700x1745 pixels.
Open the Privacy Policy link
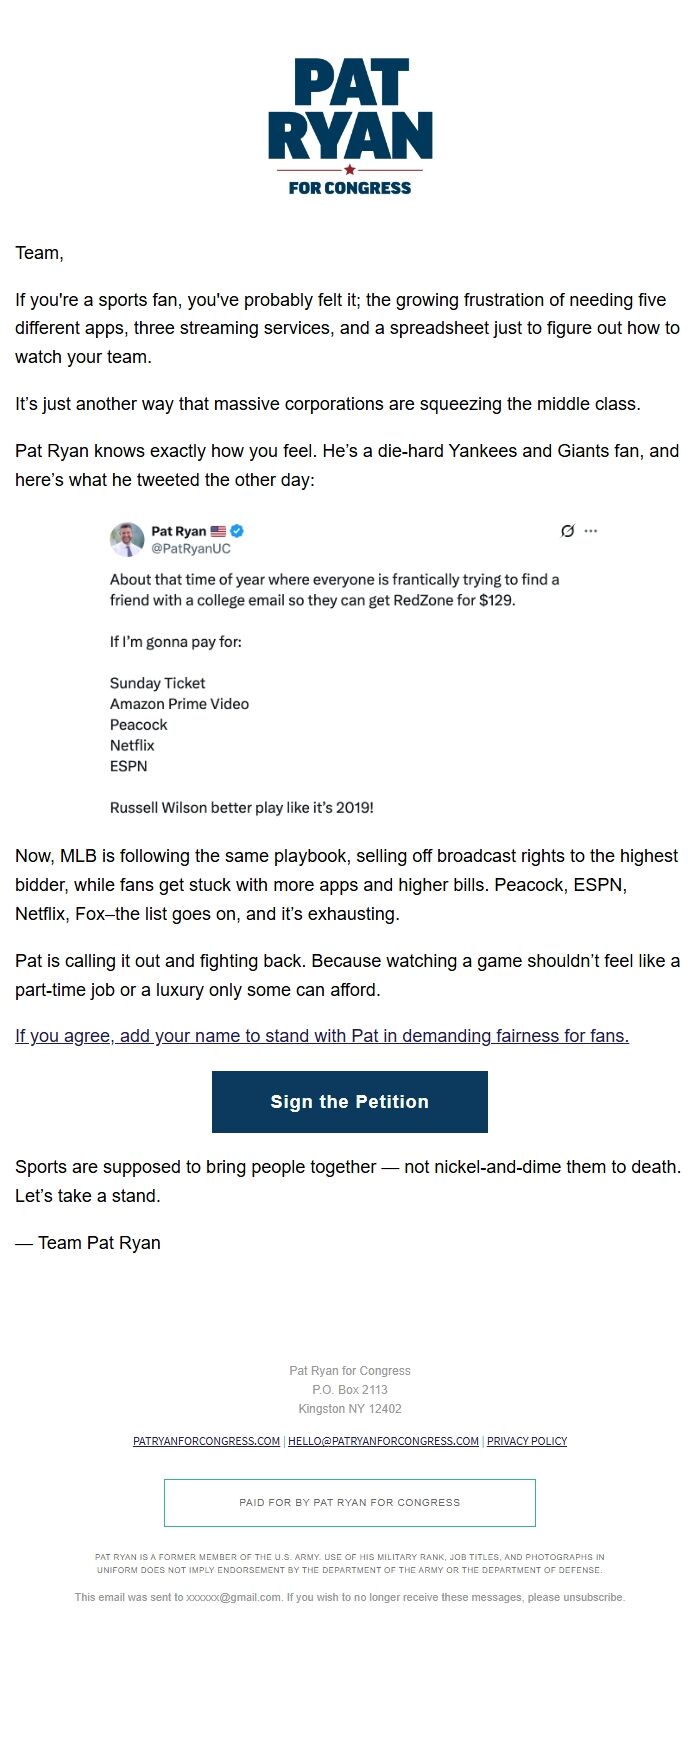527,1441
